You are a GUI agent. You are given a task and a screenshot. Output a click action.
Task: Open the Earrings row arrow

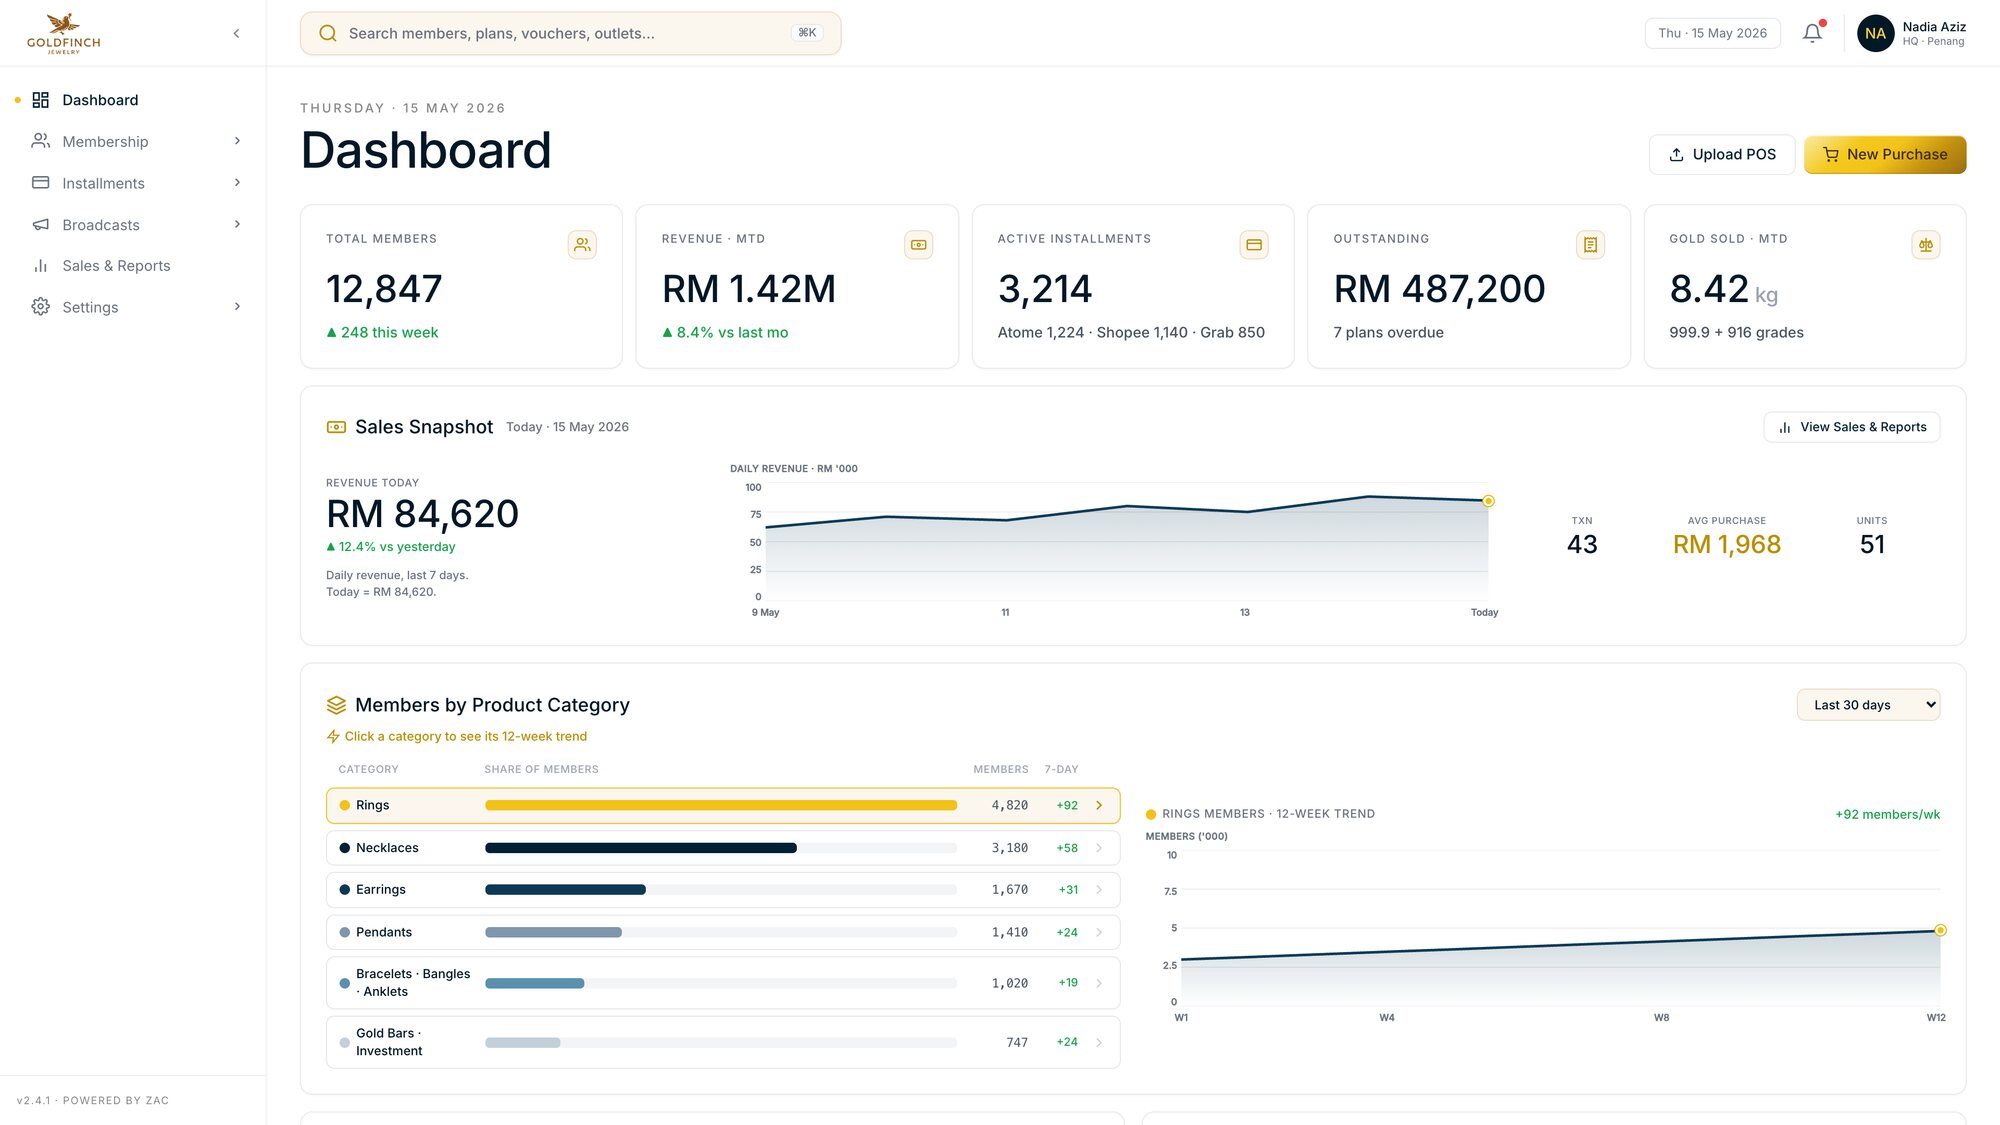coord(1099,890)
